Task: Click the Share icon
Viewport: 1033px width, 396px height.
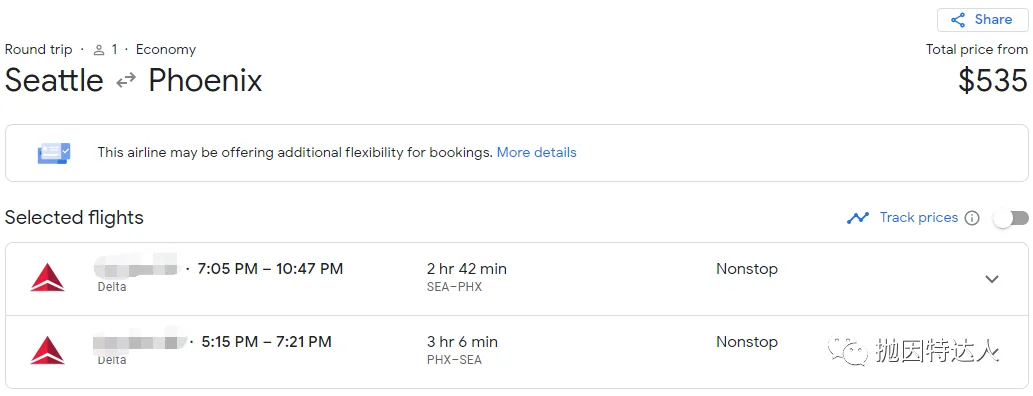Action: (x=958, y=20)
